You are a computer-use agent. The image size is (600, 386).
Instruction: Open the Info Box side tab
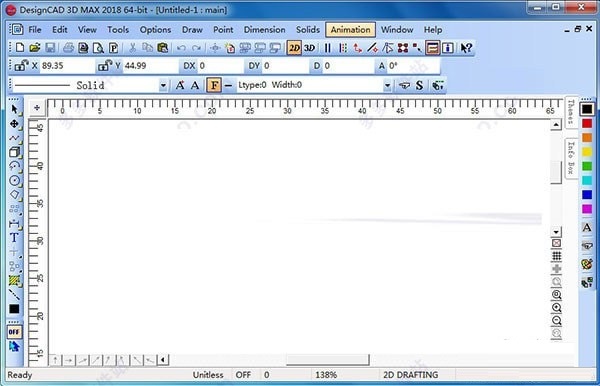[571, 158]
